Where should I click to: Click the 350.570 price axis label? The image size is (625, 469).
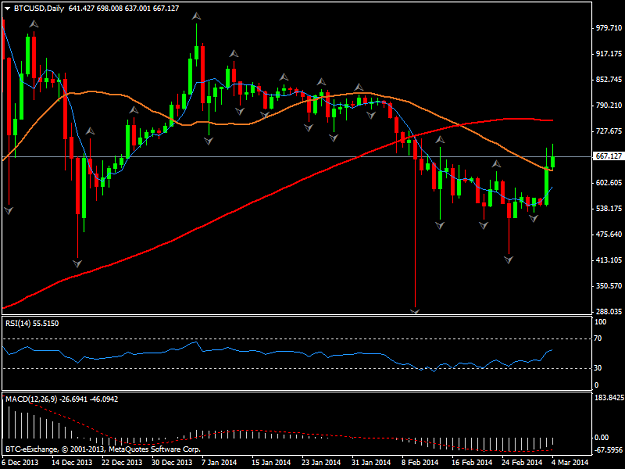609,286
